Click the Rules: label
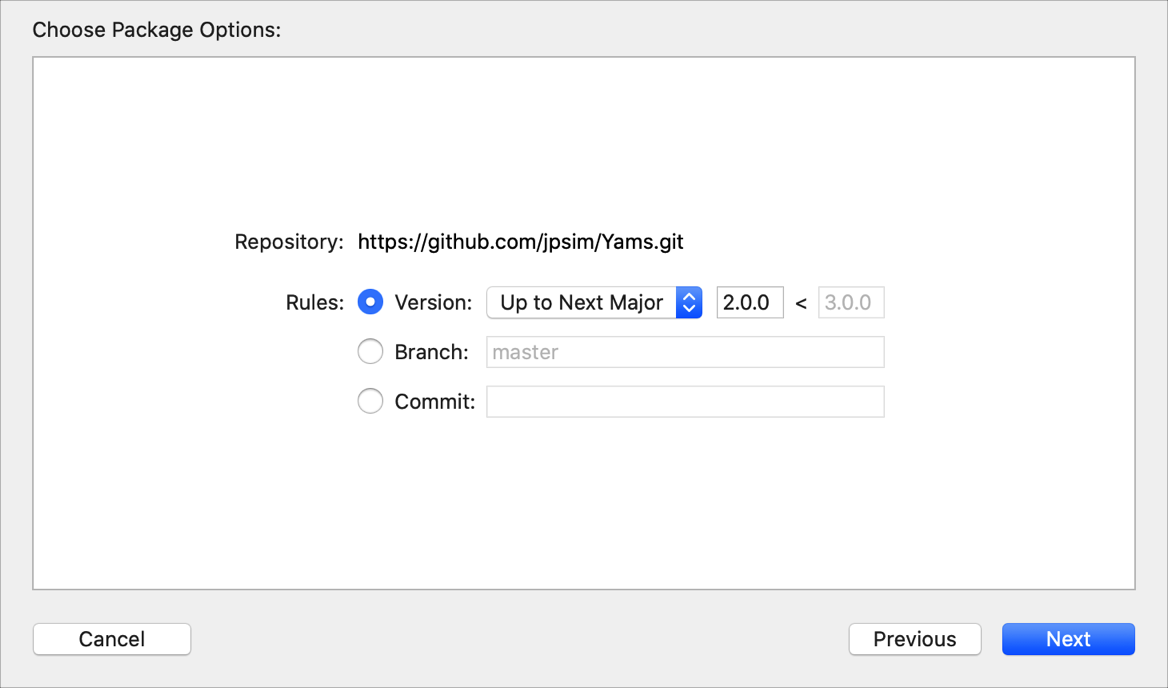The height and width of the screenshot is (688, 1168). pyautogui.click(x=314, y=302)
